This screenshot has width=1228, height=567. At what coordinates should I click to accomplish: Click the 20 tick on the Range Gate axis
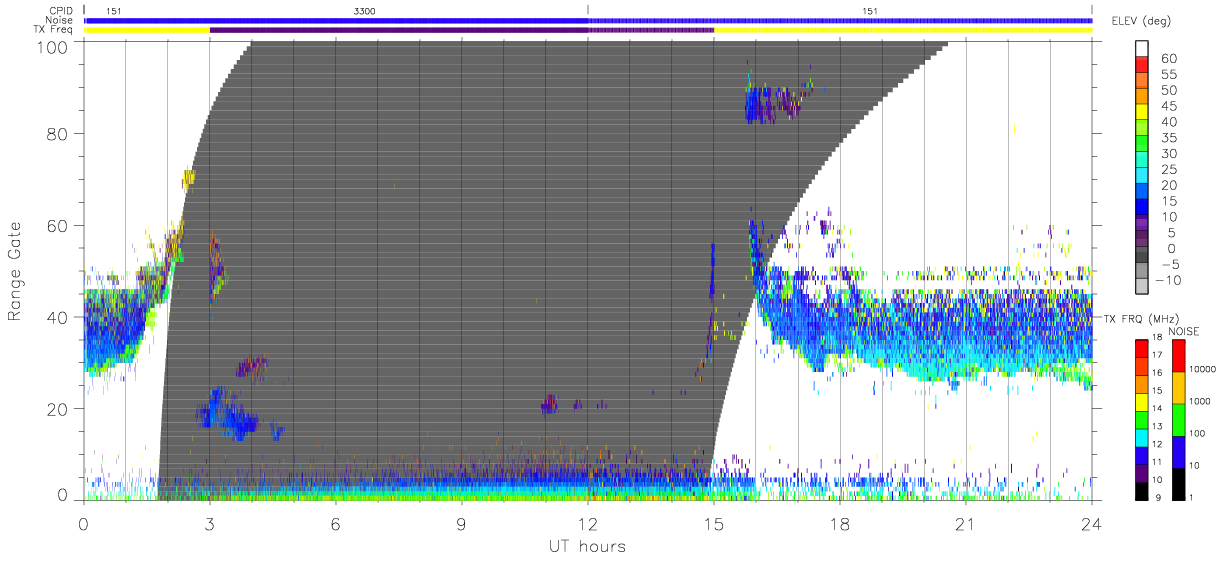click(57, 409)
